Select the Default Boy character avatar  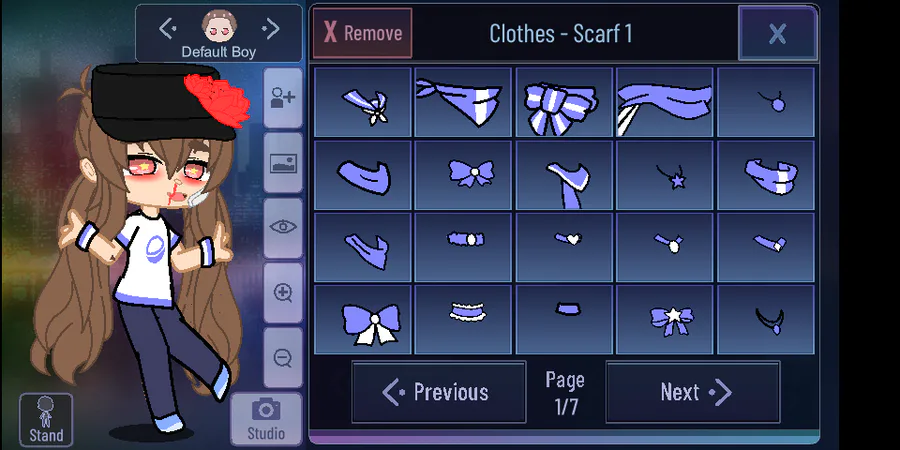[x=219, y=27]
